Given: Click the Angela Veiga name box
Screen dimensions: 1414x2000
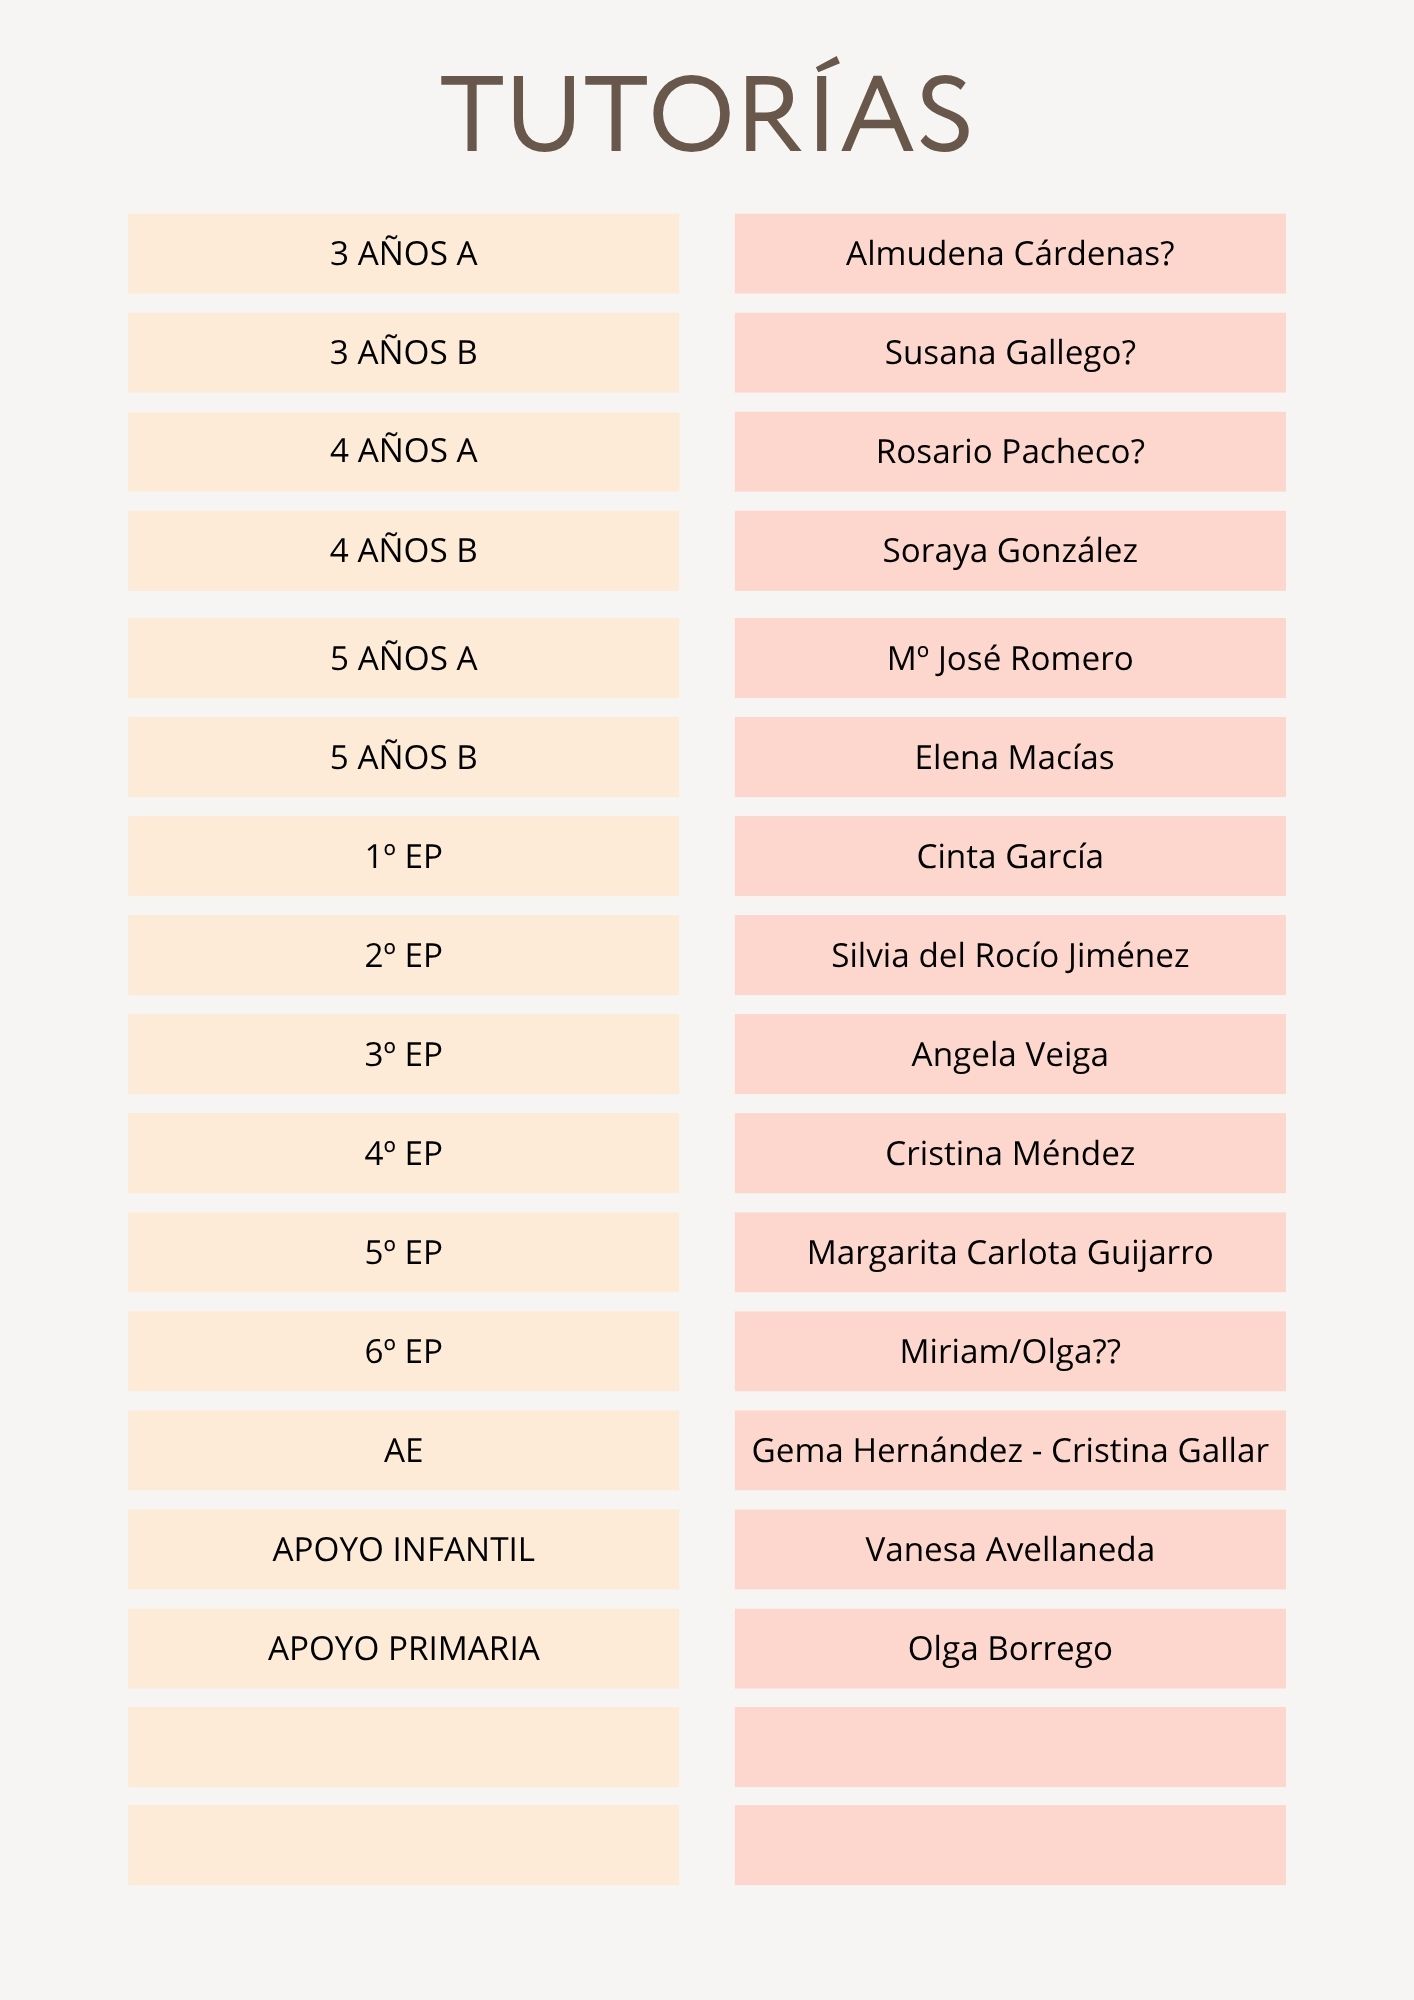Looking at the screenshot, I should tap(1010, 1054).
